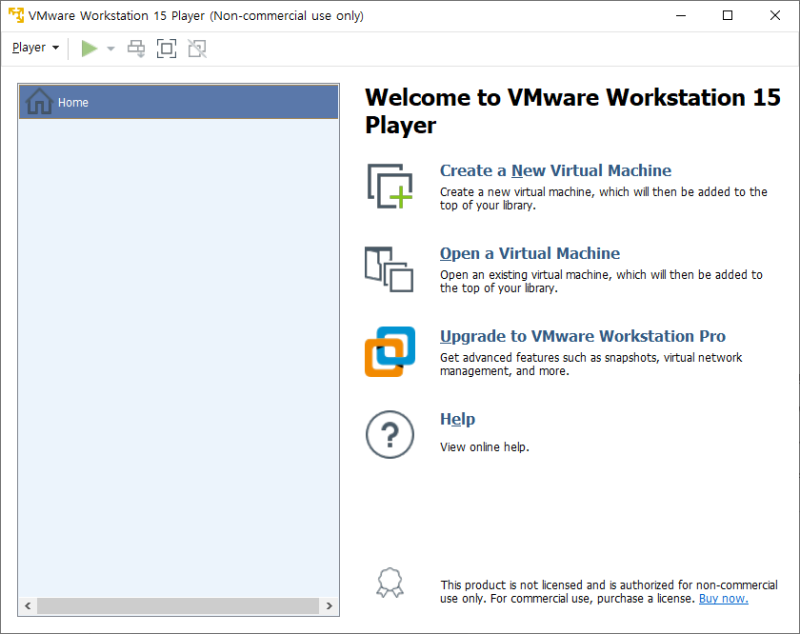
Task: Click the left arrow of the horizontal scrollbar
Action: point(26,605)
